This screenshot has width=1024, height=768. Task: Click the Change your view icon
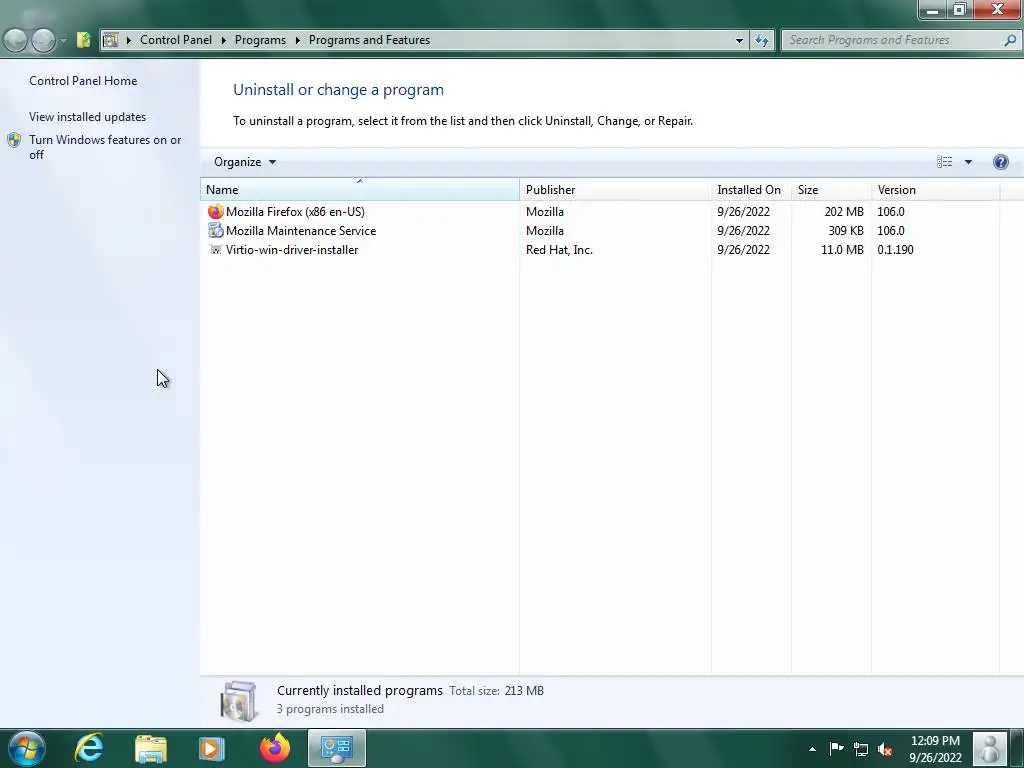point(944,162)
